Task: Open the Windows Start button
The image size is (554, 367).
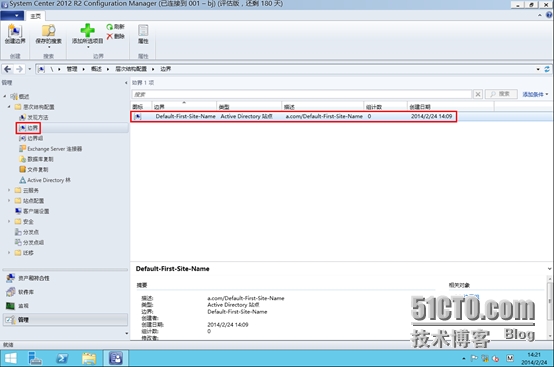Action: tap(11, 358)
